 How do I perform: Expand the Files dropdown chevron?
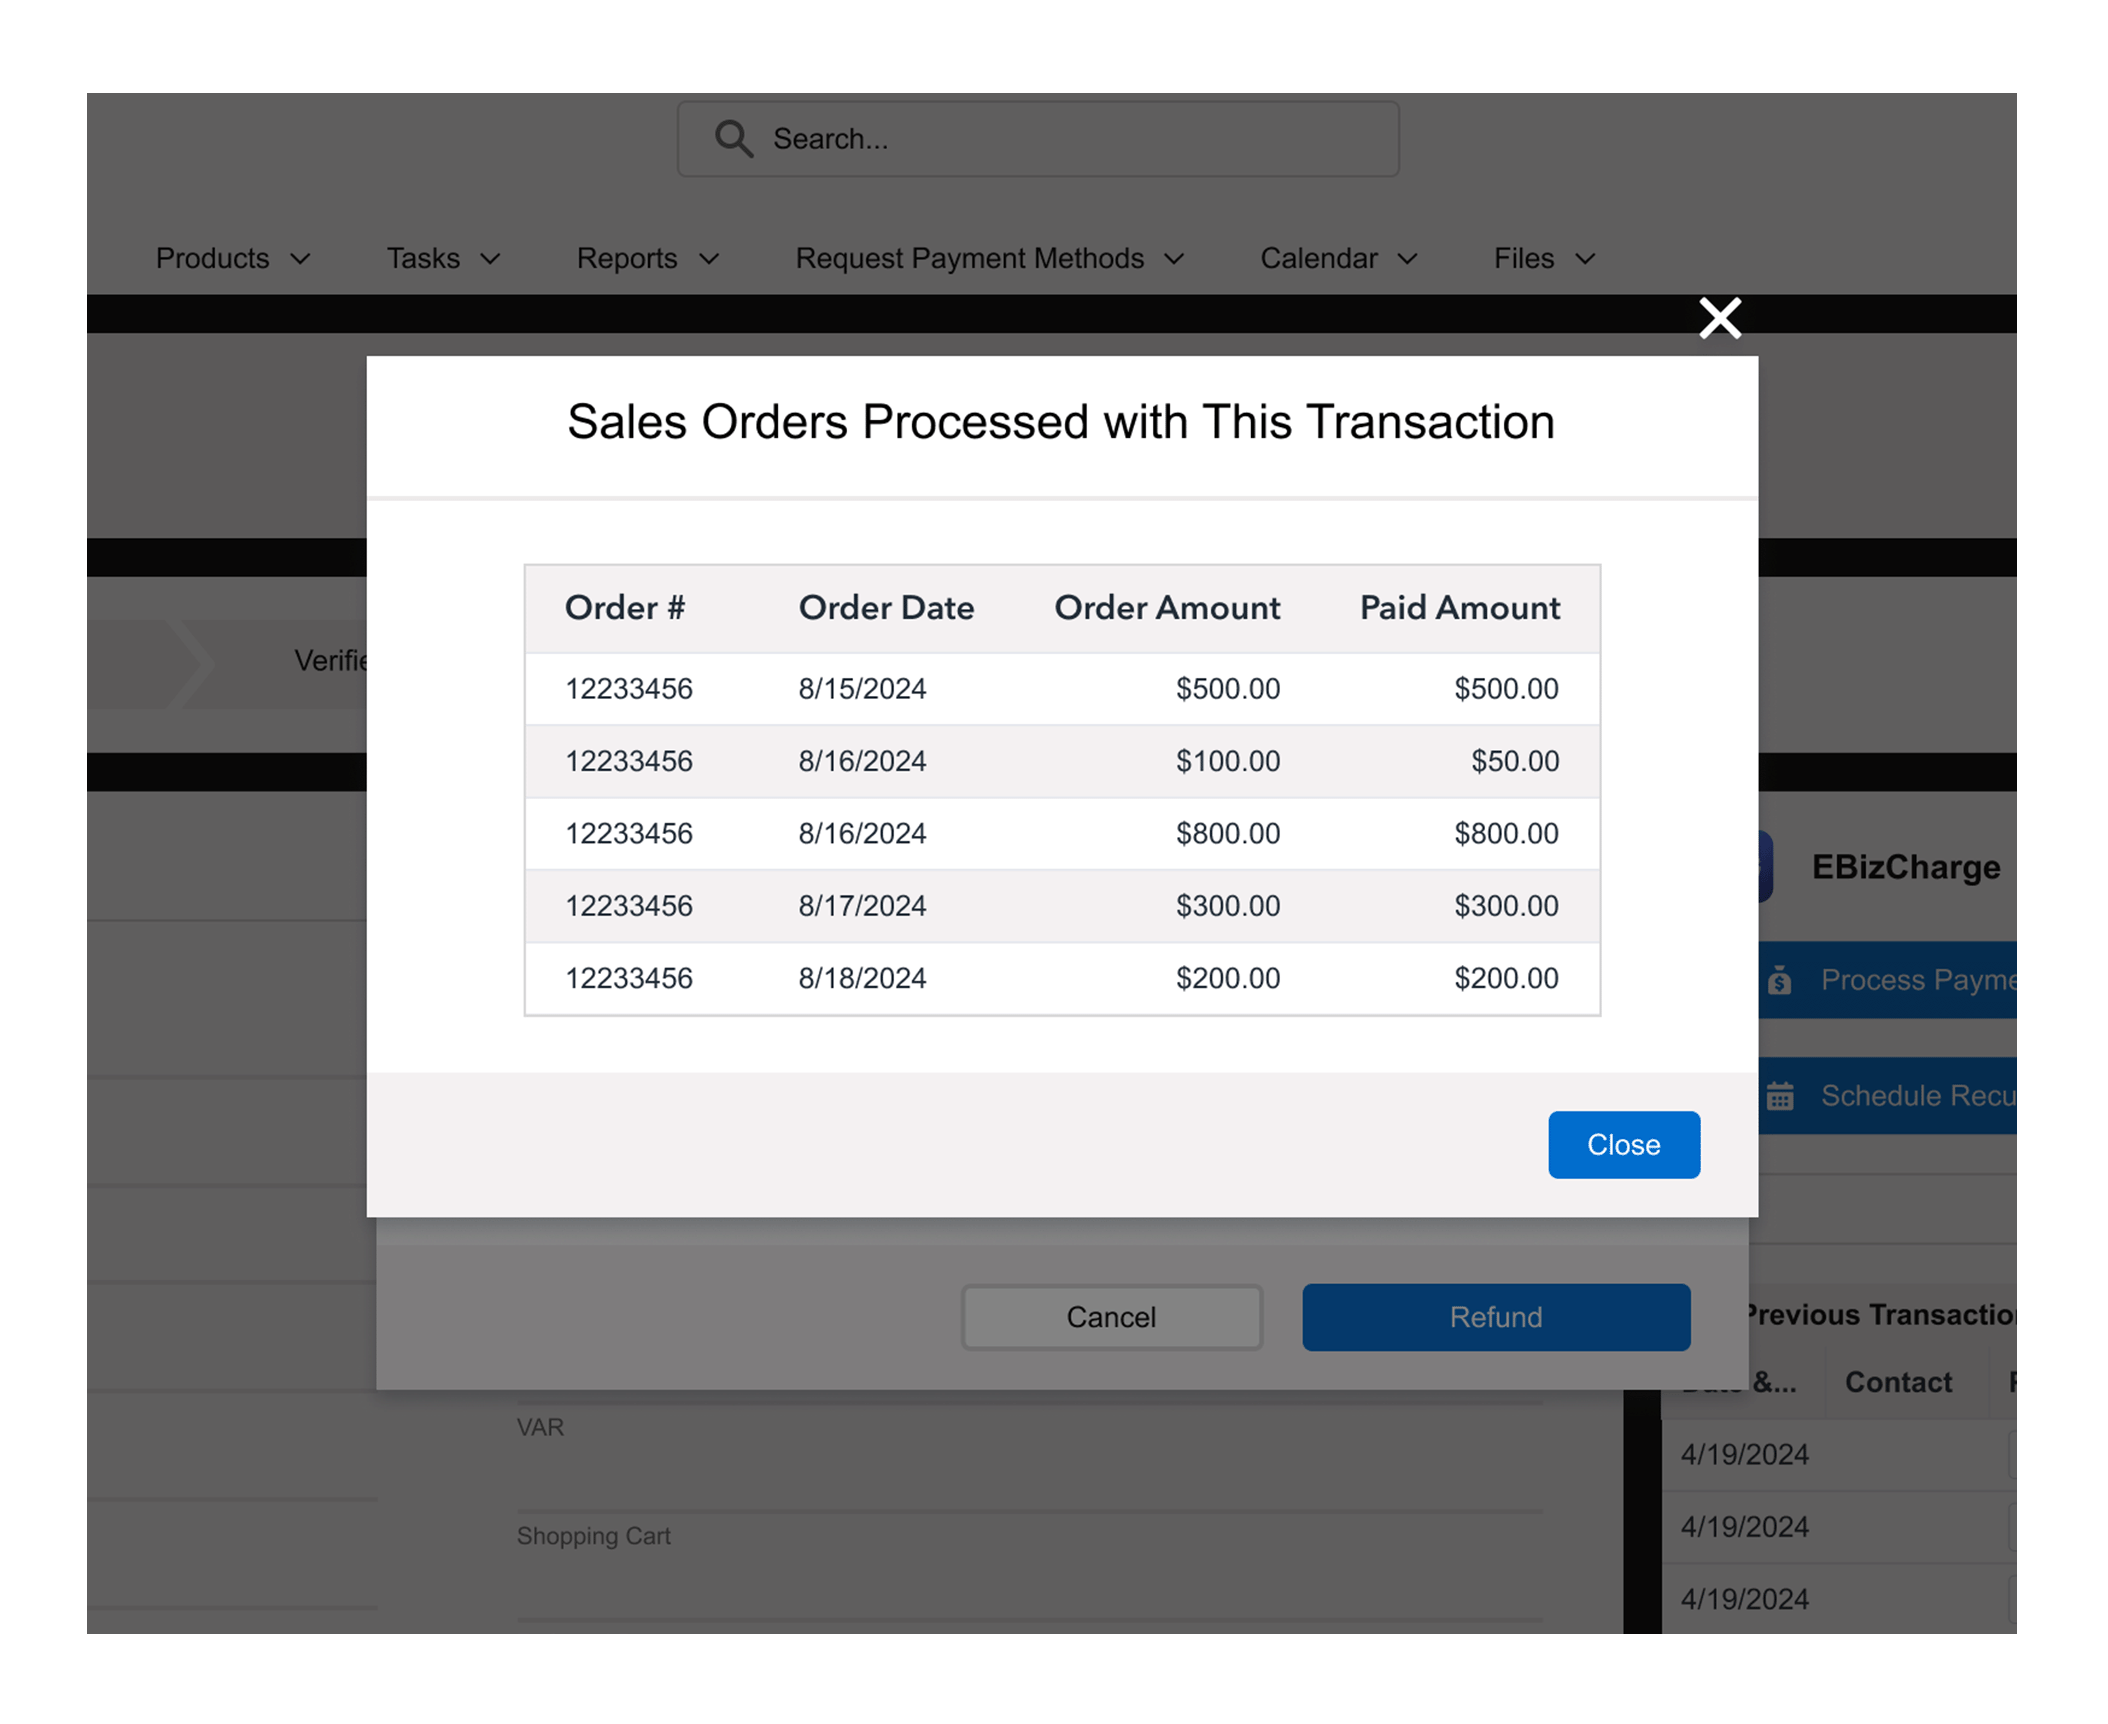pyautogui.click(x=1585, y=259)
